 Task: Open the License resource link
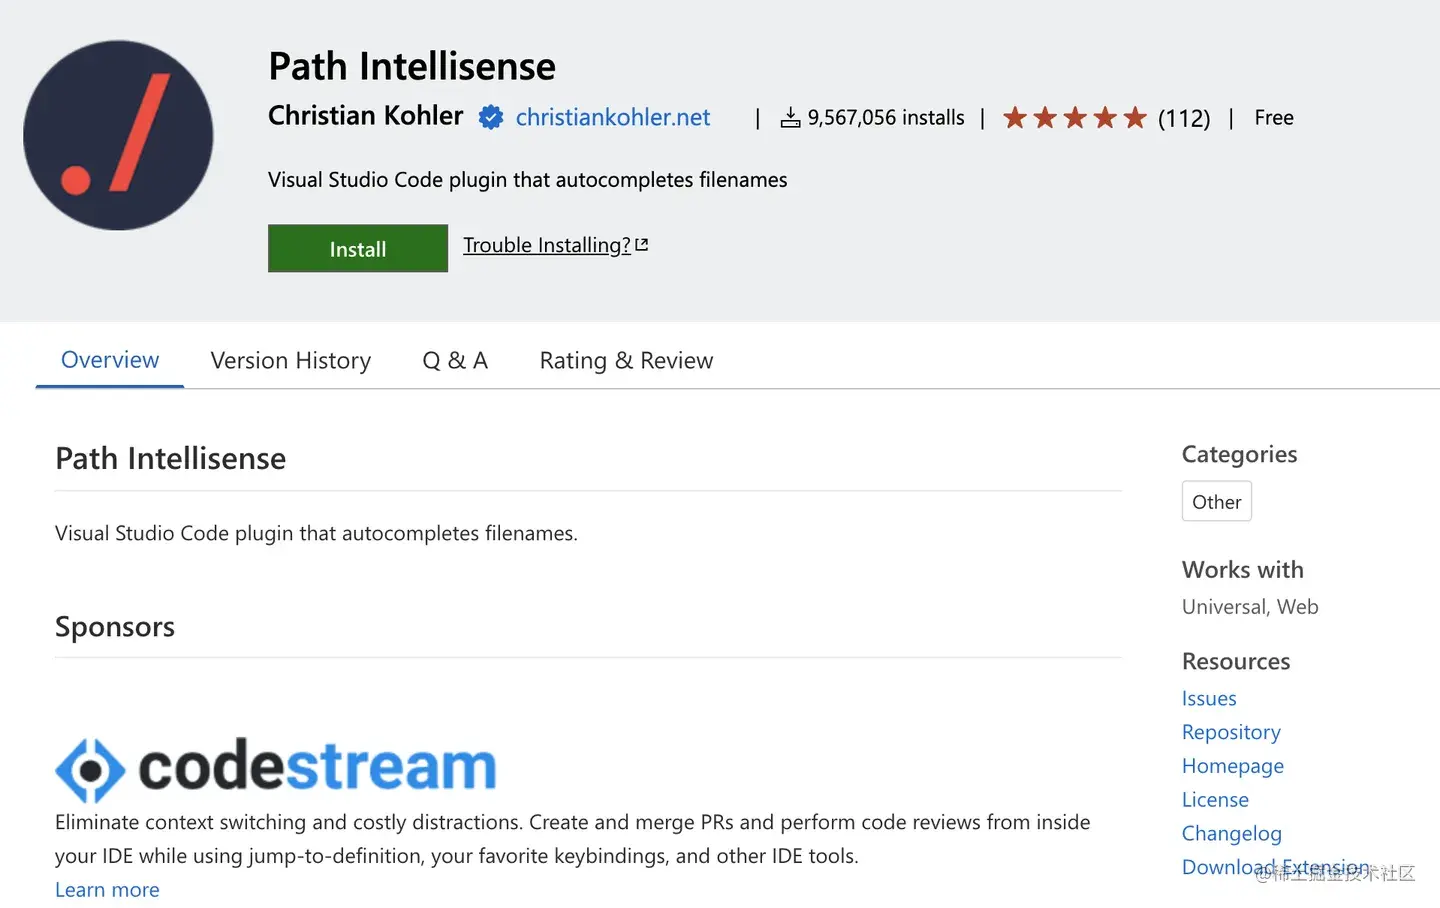coord(1215,799)
